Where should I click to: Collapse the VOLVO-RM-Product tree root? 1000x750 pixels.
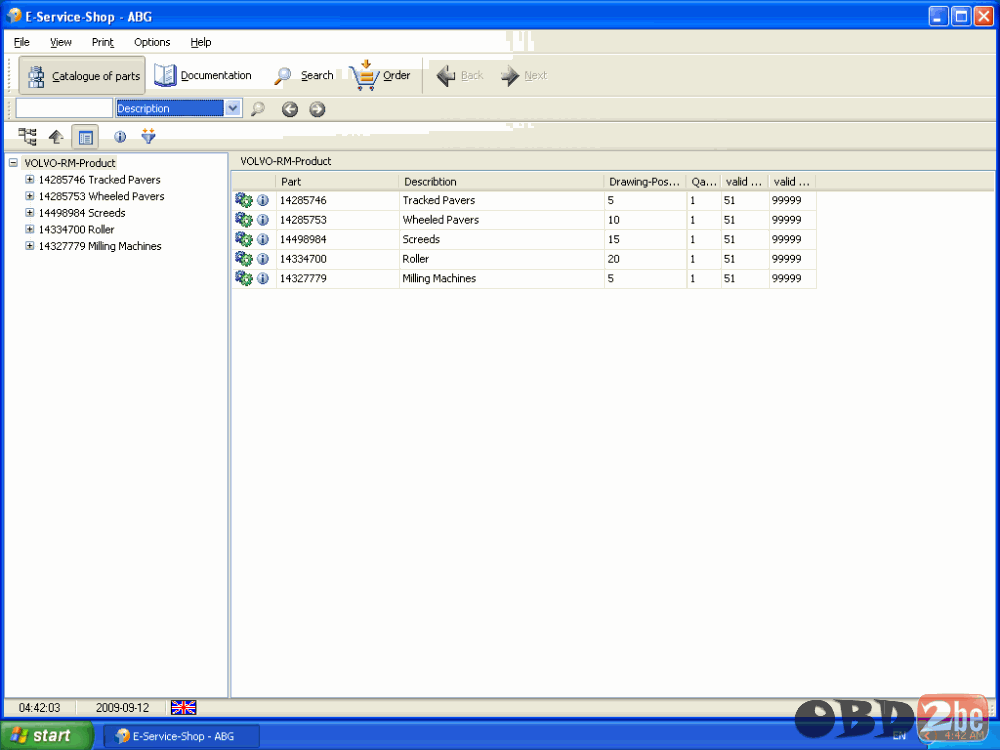click(x=13, y=163)
